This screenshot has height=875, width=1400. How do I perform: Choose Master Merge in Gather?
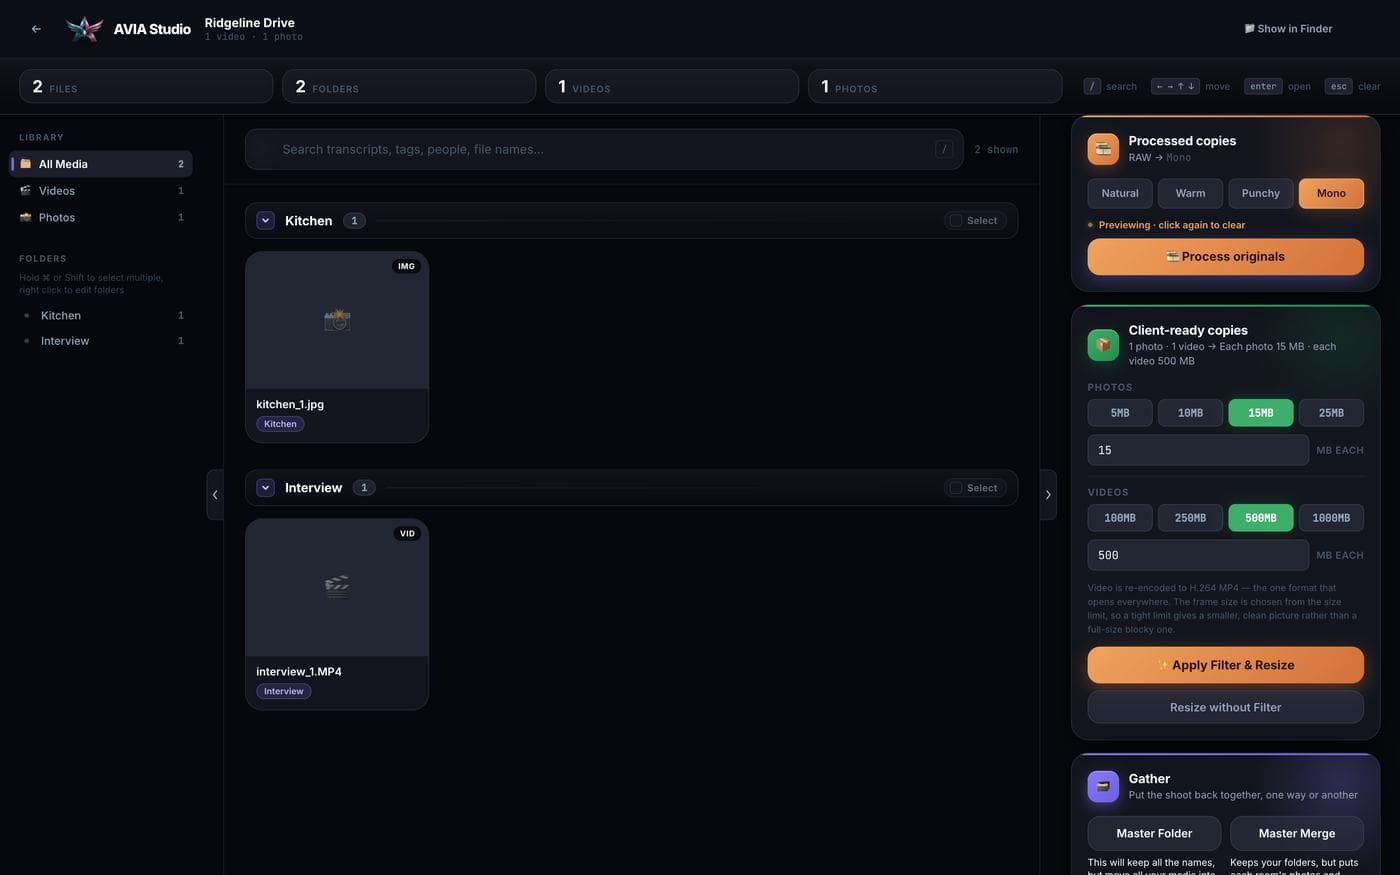tap(1297, 833)
